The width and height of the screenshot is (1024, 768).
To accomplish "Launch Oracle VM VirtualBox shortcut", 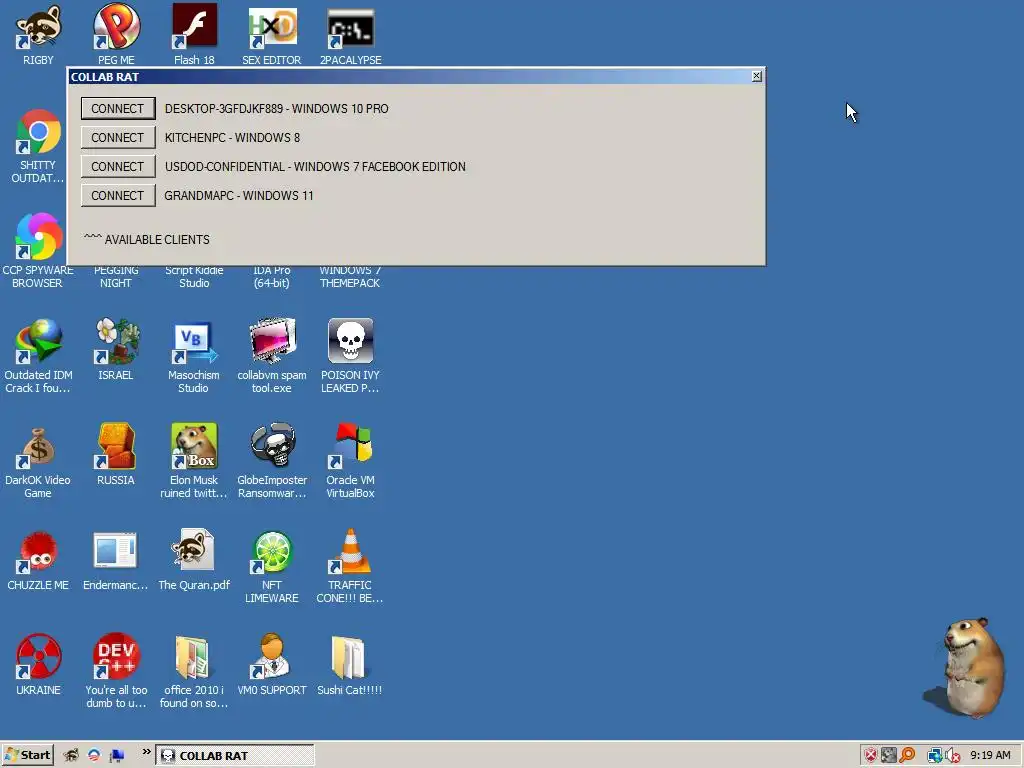I will pos(351,447).
